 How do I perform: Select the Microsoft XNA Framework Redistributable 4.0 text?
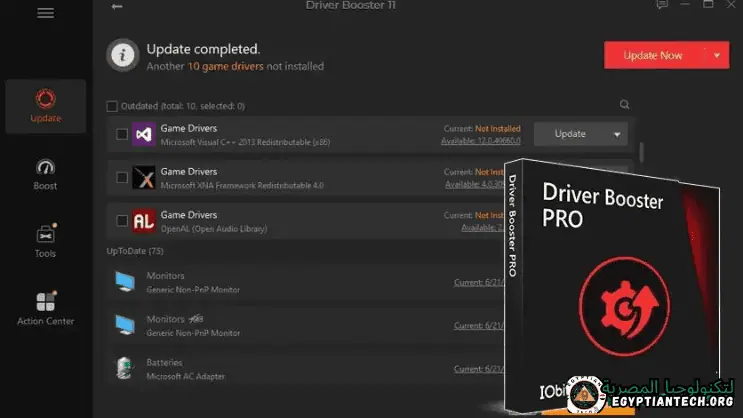(x=242, y=185)
